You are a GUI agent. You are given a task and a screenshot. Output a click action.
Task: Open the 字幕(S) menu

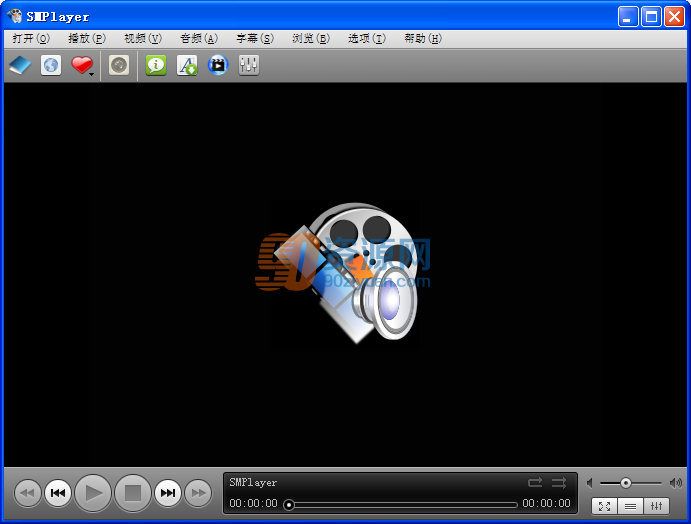pyautogui.click(x=255, y=39)
